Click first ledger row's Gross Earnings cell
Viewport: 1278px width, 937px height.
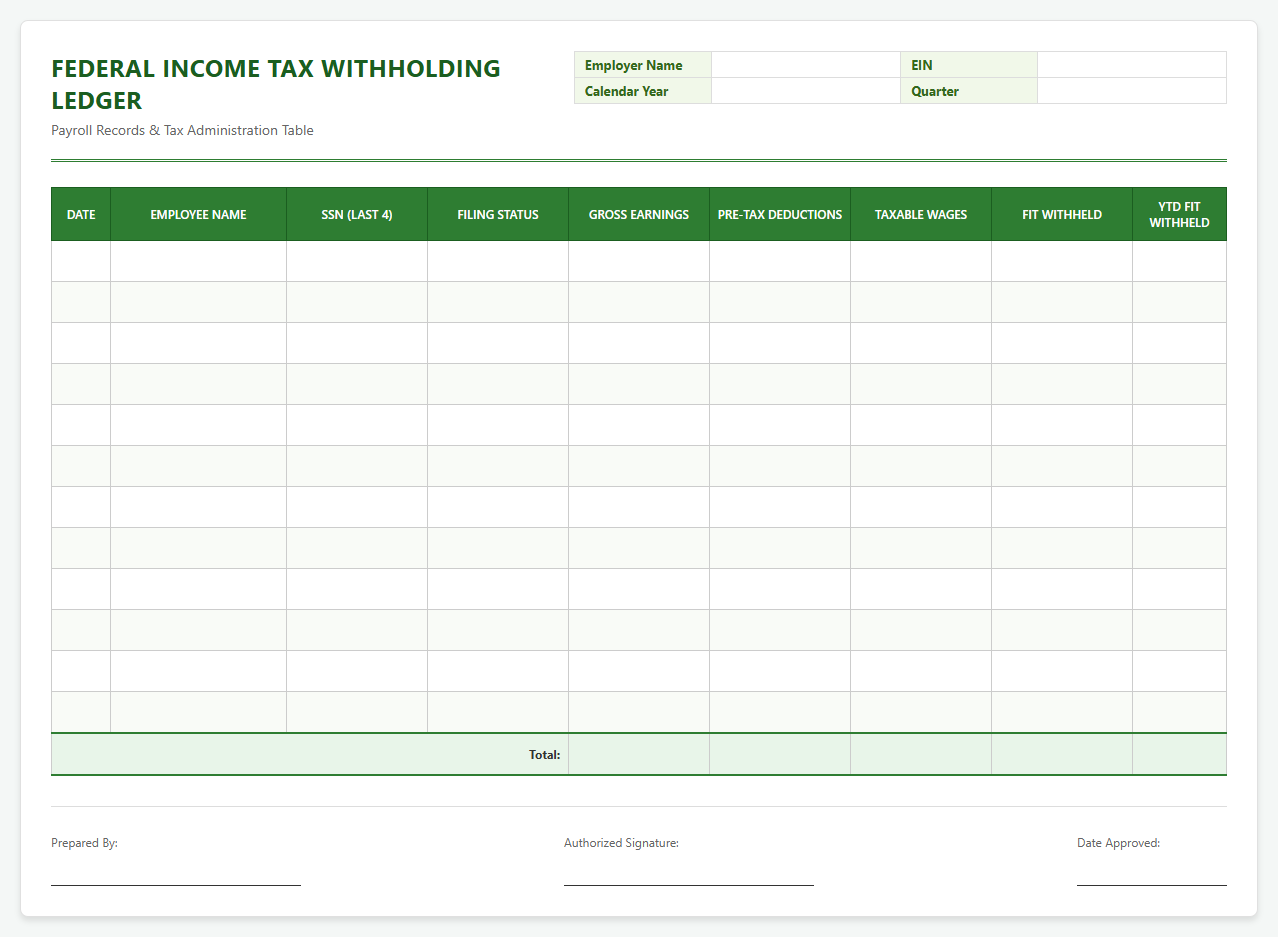(639, 261)
